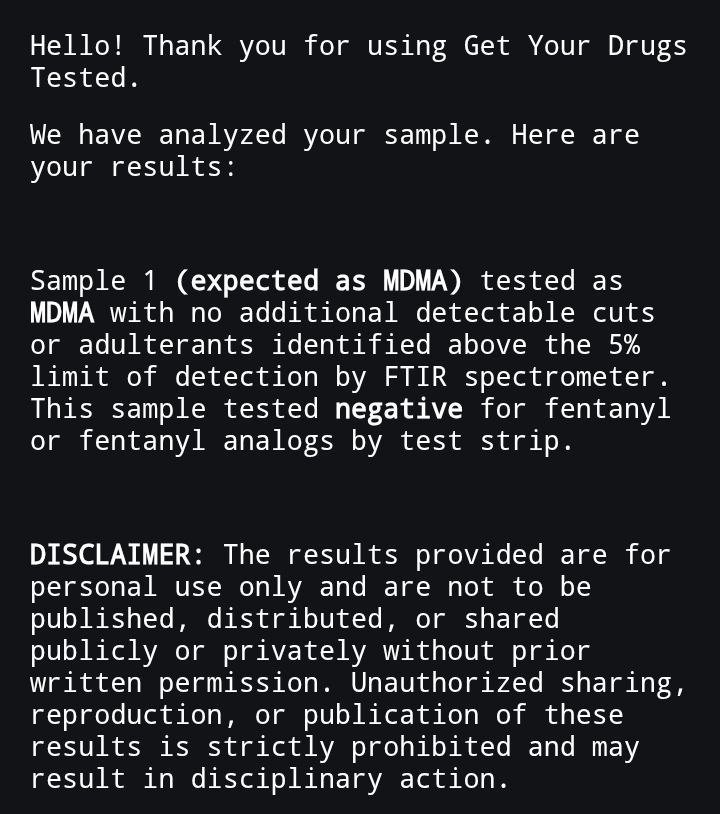Select the "We have analyzed" text
The height and width of the screenshot is (814, 720).
(x=160, y=135)
